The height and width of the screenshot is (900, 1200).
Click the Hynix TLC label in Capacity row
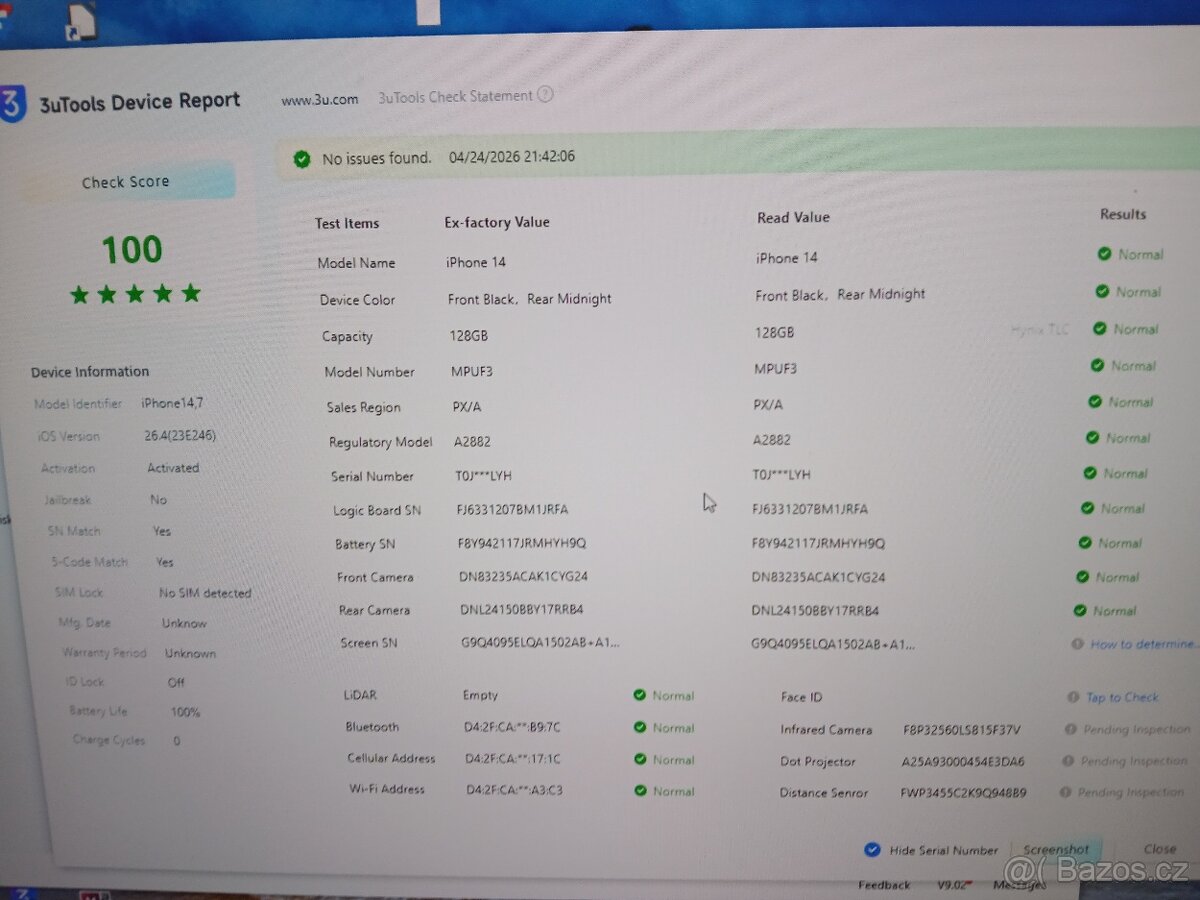click(x=1040, y=329)
